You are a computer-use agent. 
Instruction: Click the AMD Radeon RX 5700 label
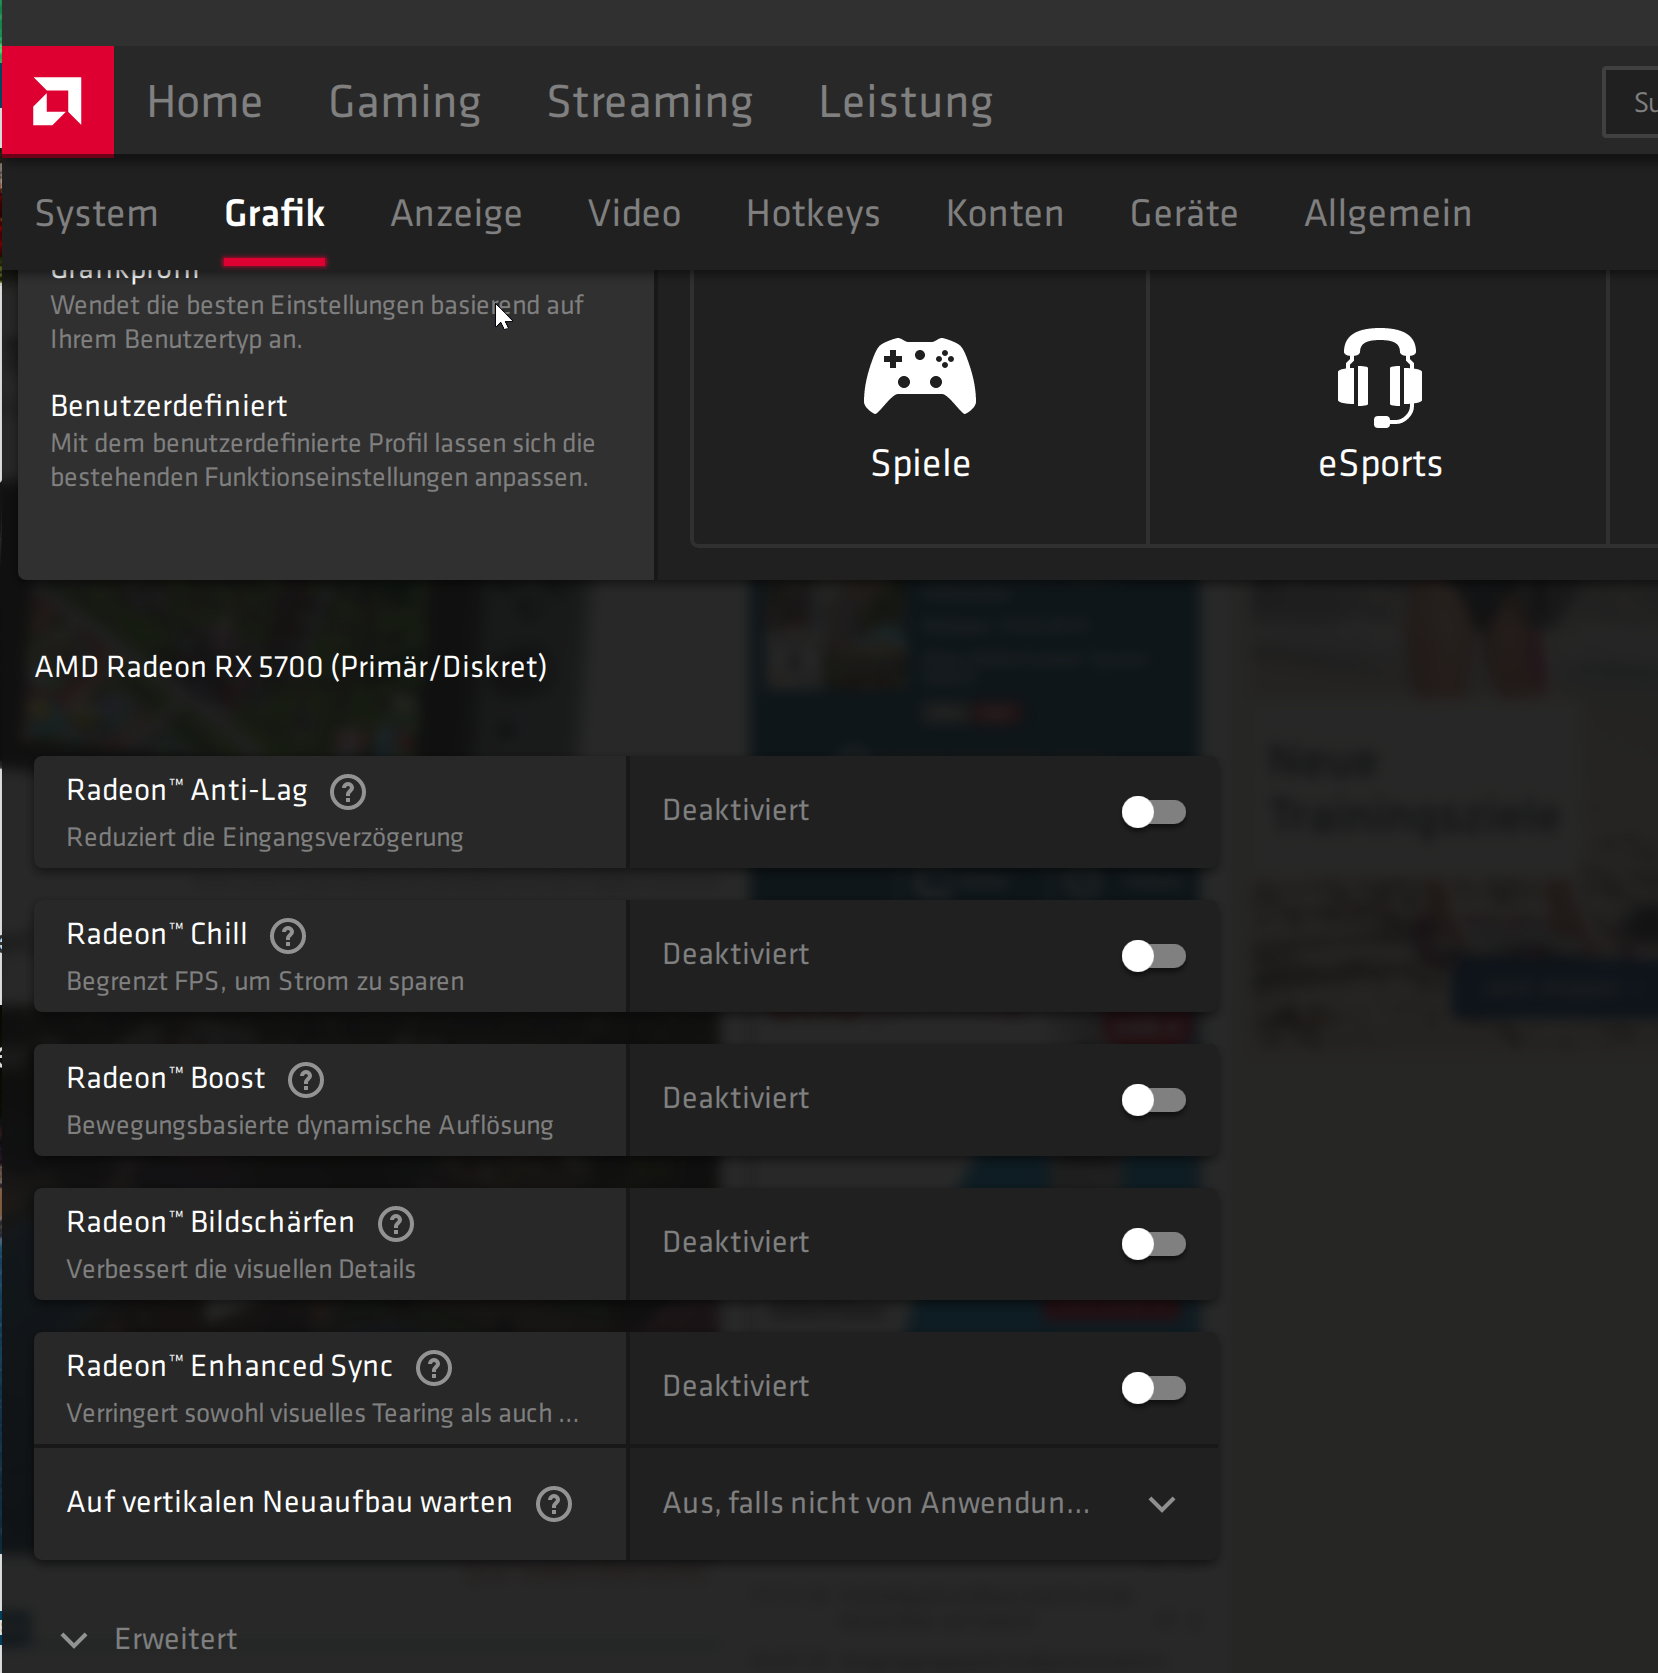pyautogui.click(x=291, y=667)
